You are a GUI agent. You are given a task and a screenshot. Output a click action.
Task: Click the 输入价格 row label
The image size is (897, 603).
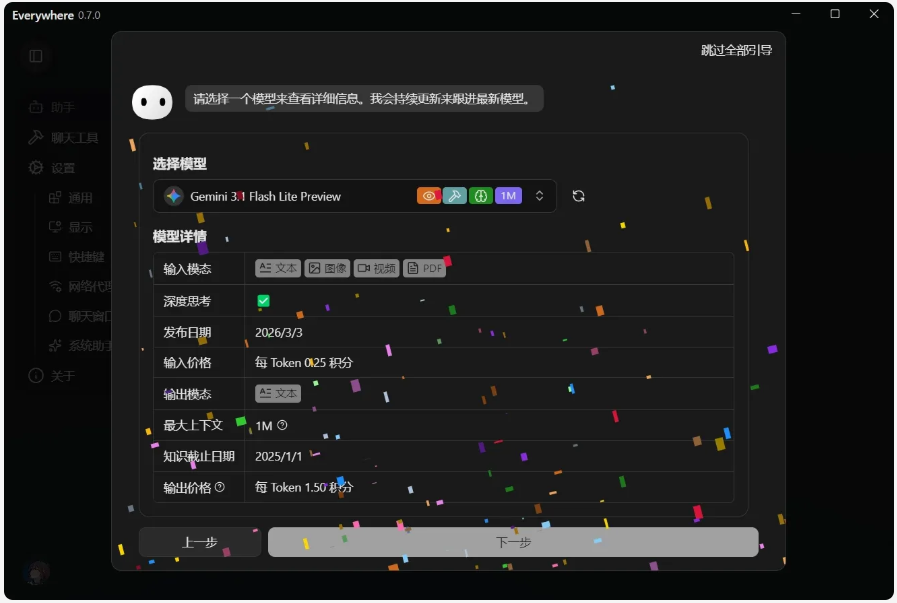(187, 363)
